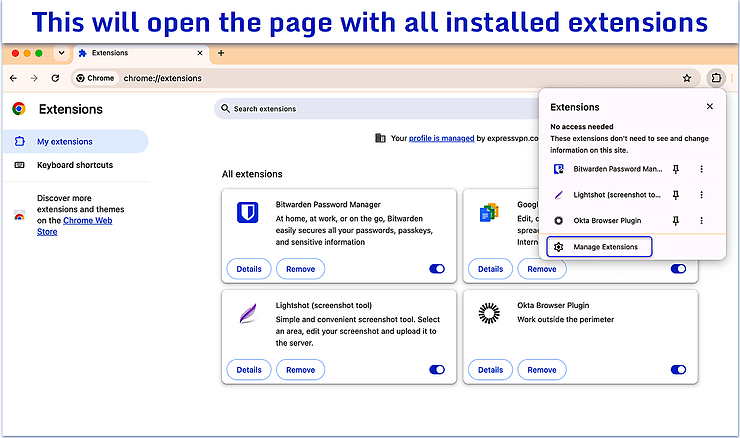
Task: Select My extensions in the sidebar
Action: pos(76,142)
